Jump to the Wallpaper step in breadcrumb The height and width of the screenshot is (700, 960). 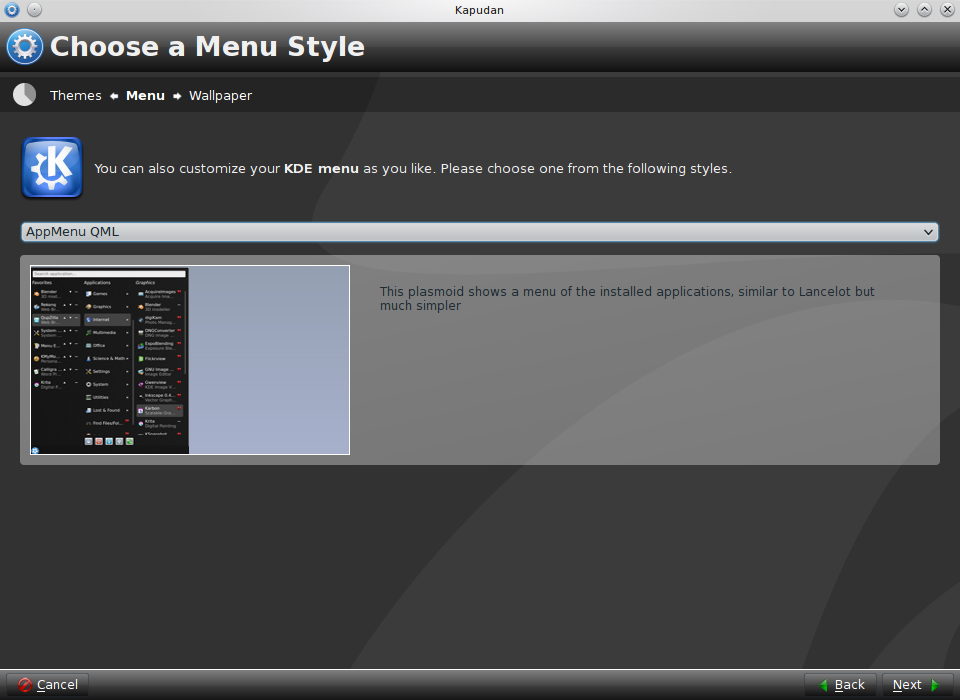point(220,96)
